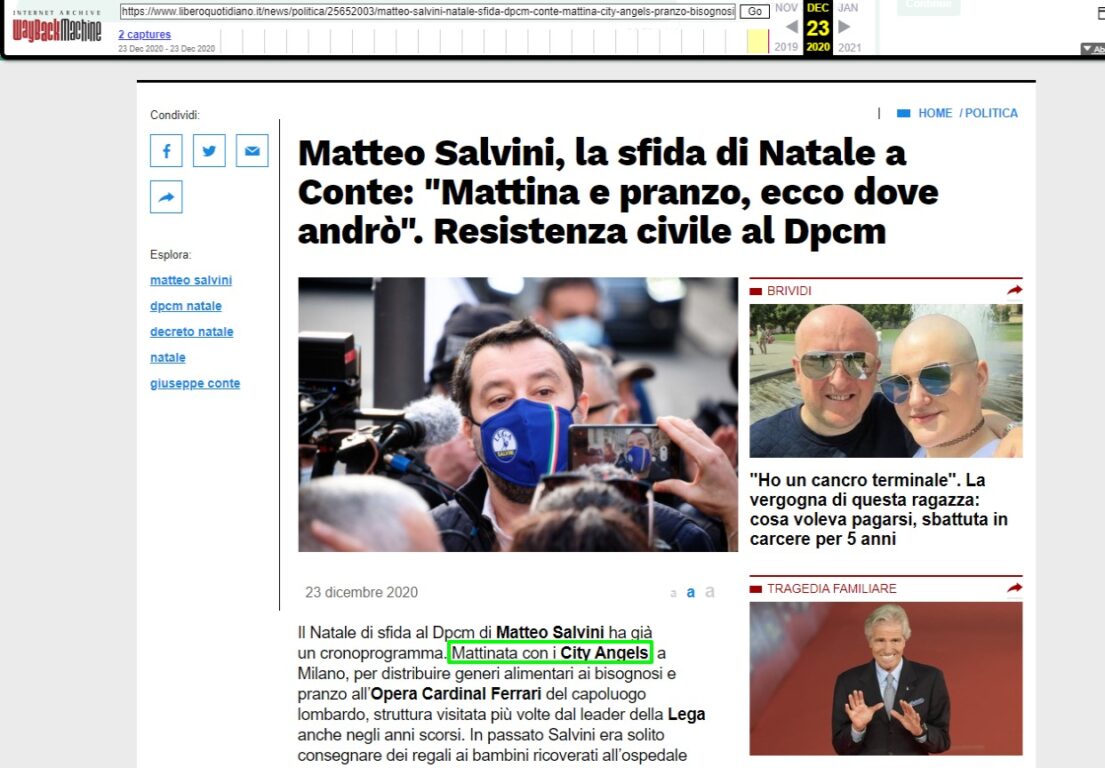The width and height of the screenshot is (1105, 768).
Task: Click the share arrow beside TRAGEDIA FAMILIARE
Action: click(1014, 588)
